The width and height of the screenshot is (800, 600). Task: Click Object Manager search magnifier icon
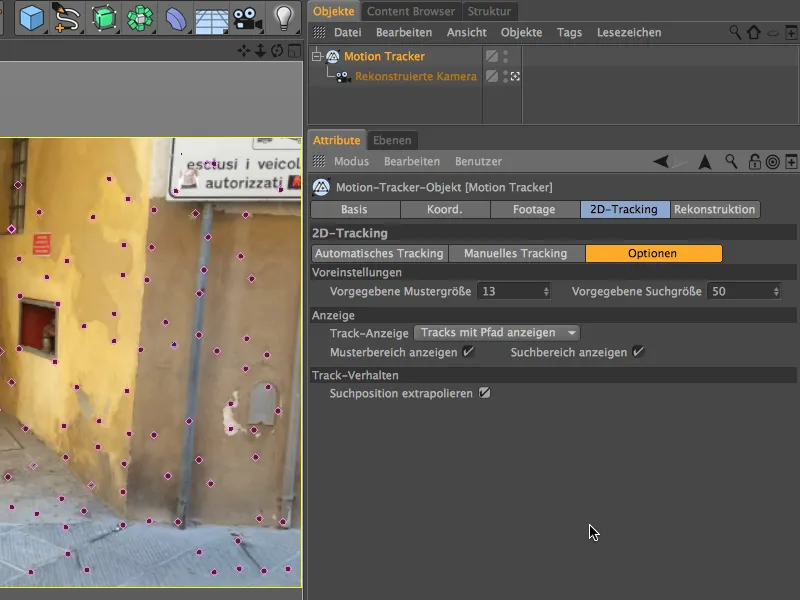(735, 32)
